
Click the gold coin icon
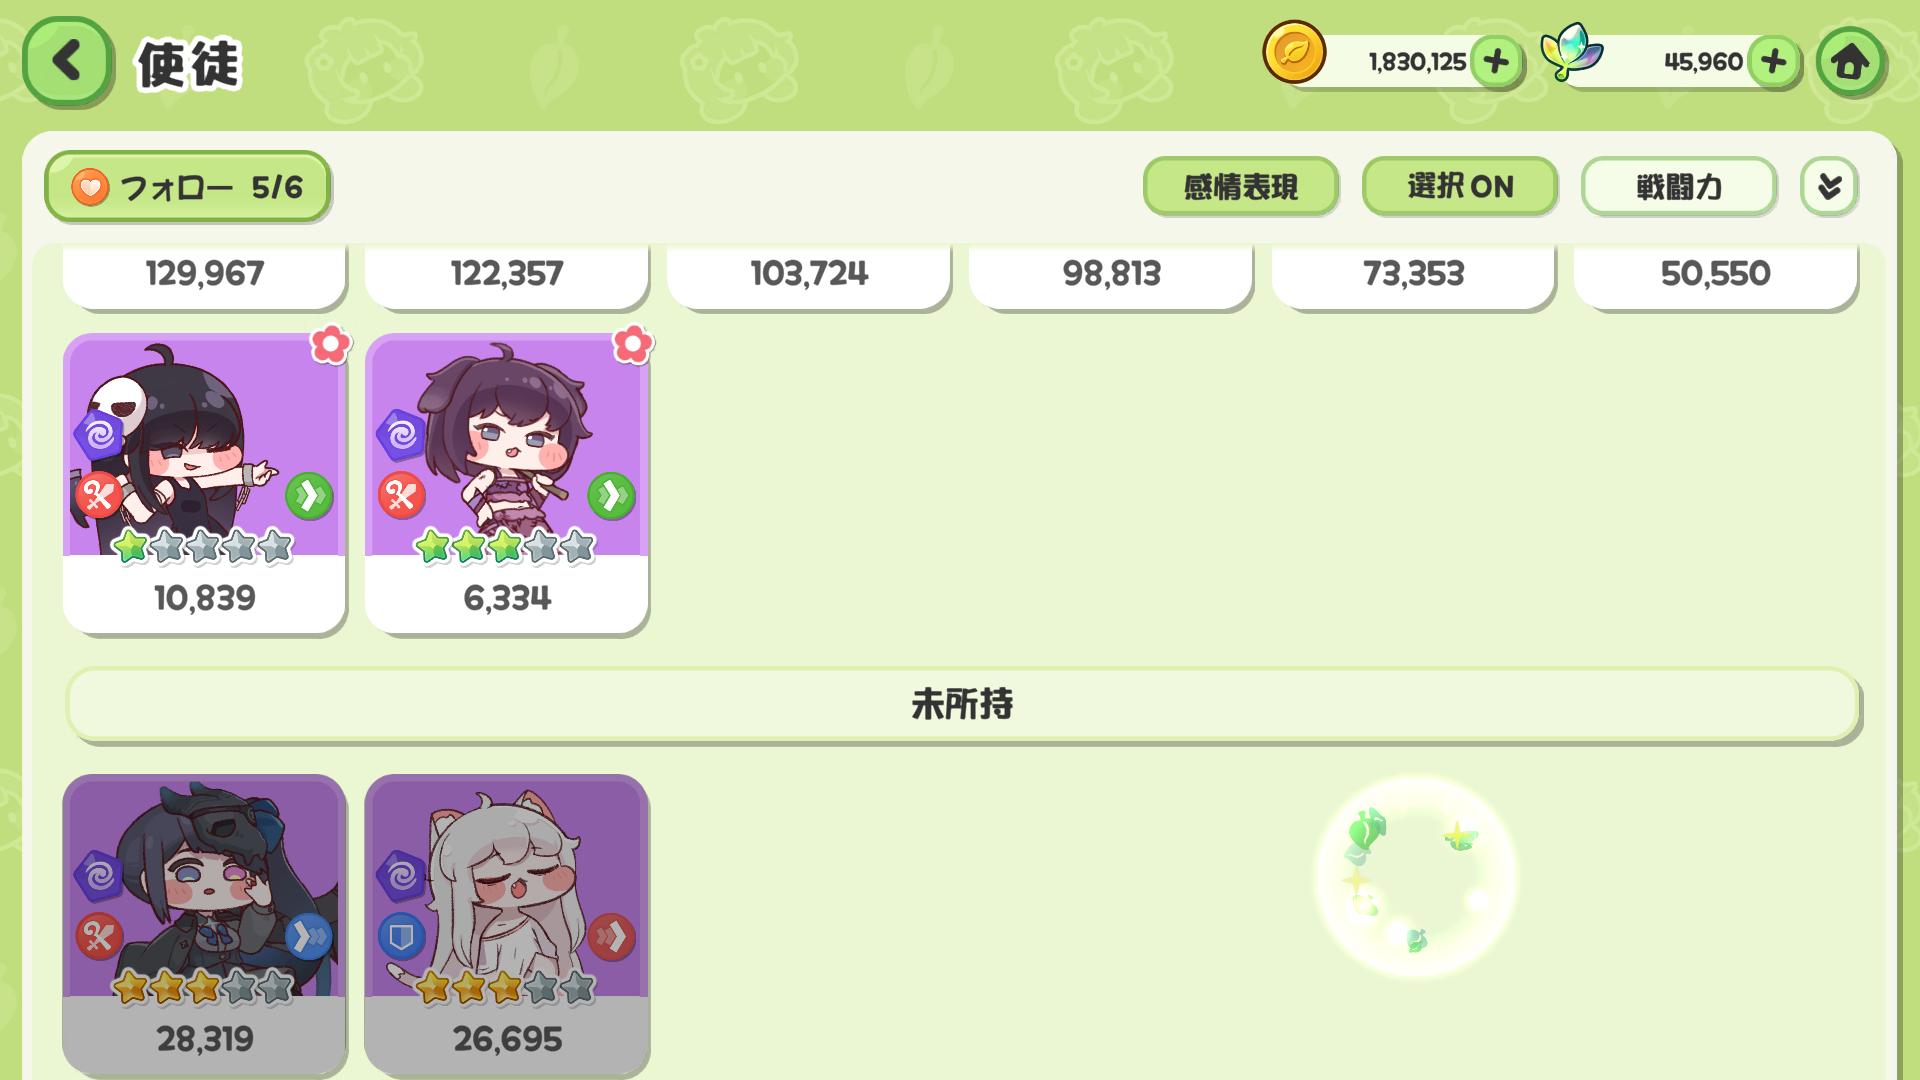[x=1294, y=52]
